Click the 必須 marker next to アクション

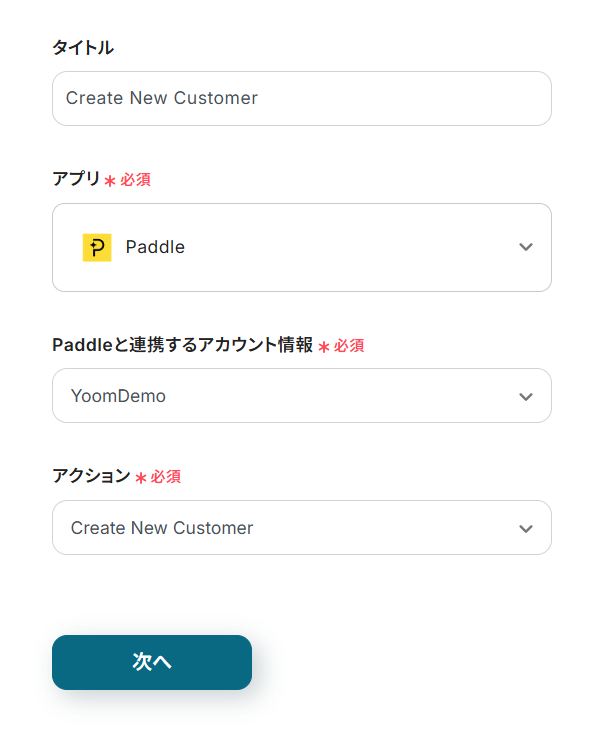(166, 477)
